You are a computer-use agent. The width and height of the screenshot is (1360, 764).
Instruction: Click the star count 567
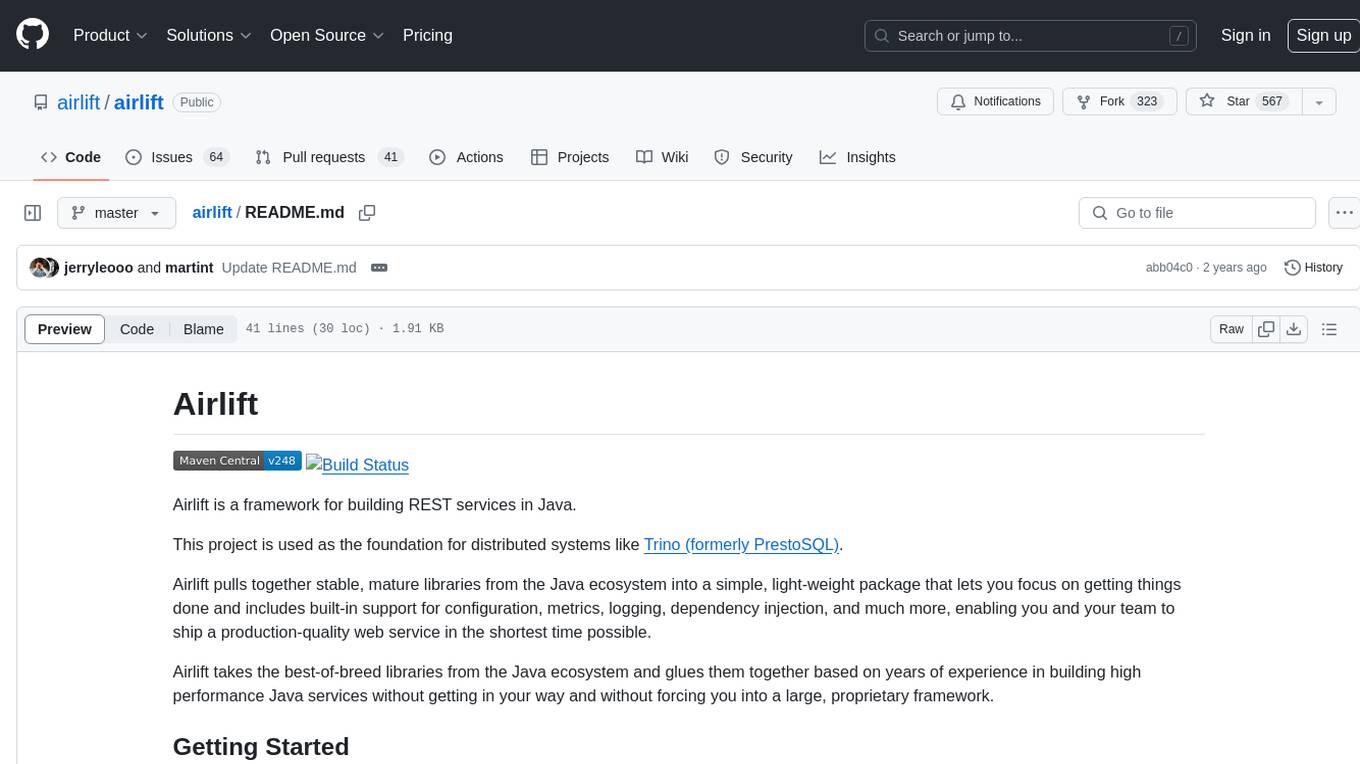(x=1272, y=101)
